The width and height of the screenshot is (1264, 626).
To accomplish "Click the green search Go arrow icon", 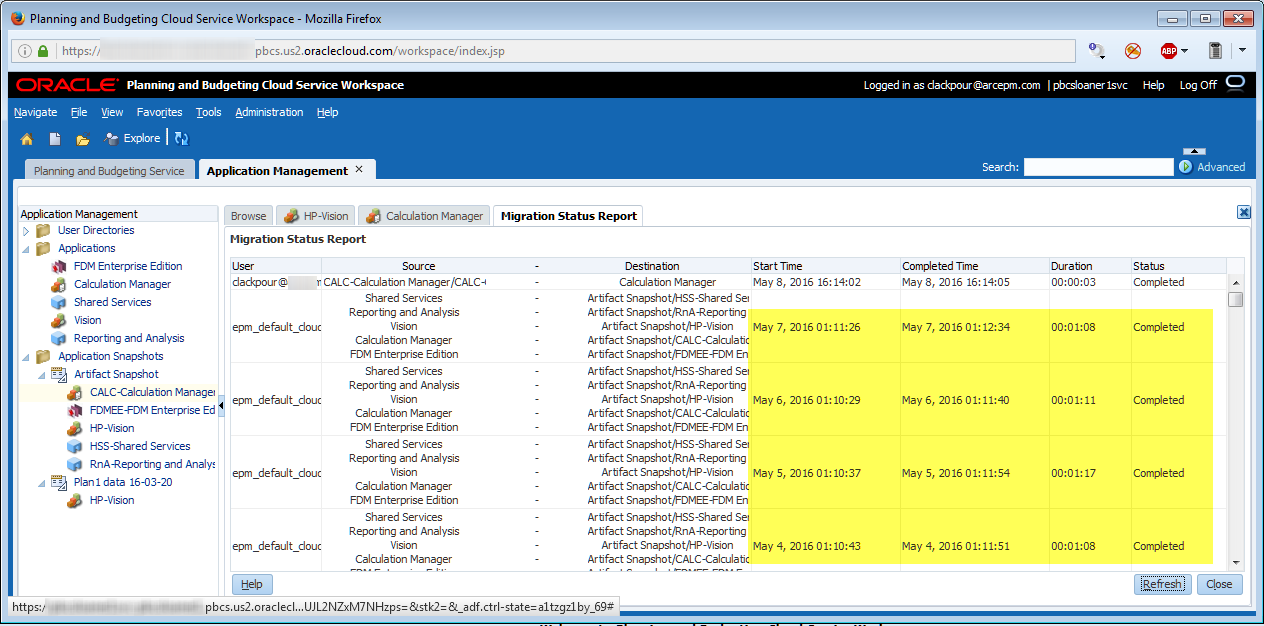I will pyautogui.click(x=1185, y=167).
